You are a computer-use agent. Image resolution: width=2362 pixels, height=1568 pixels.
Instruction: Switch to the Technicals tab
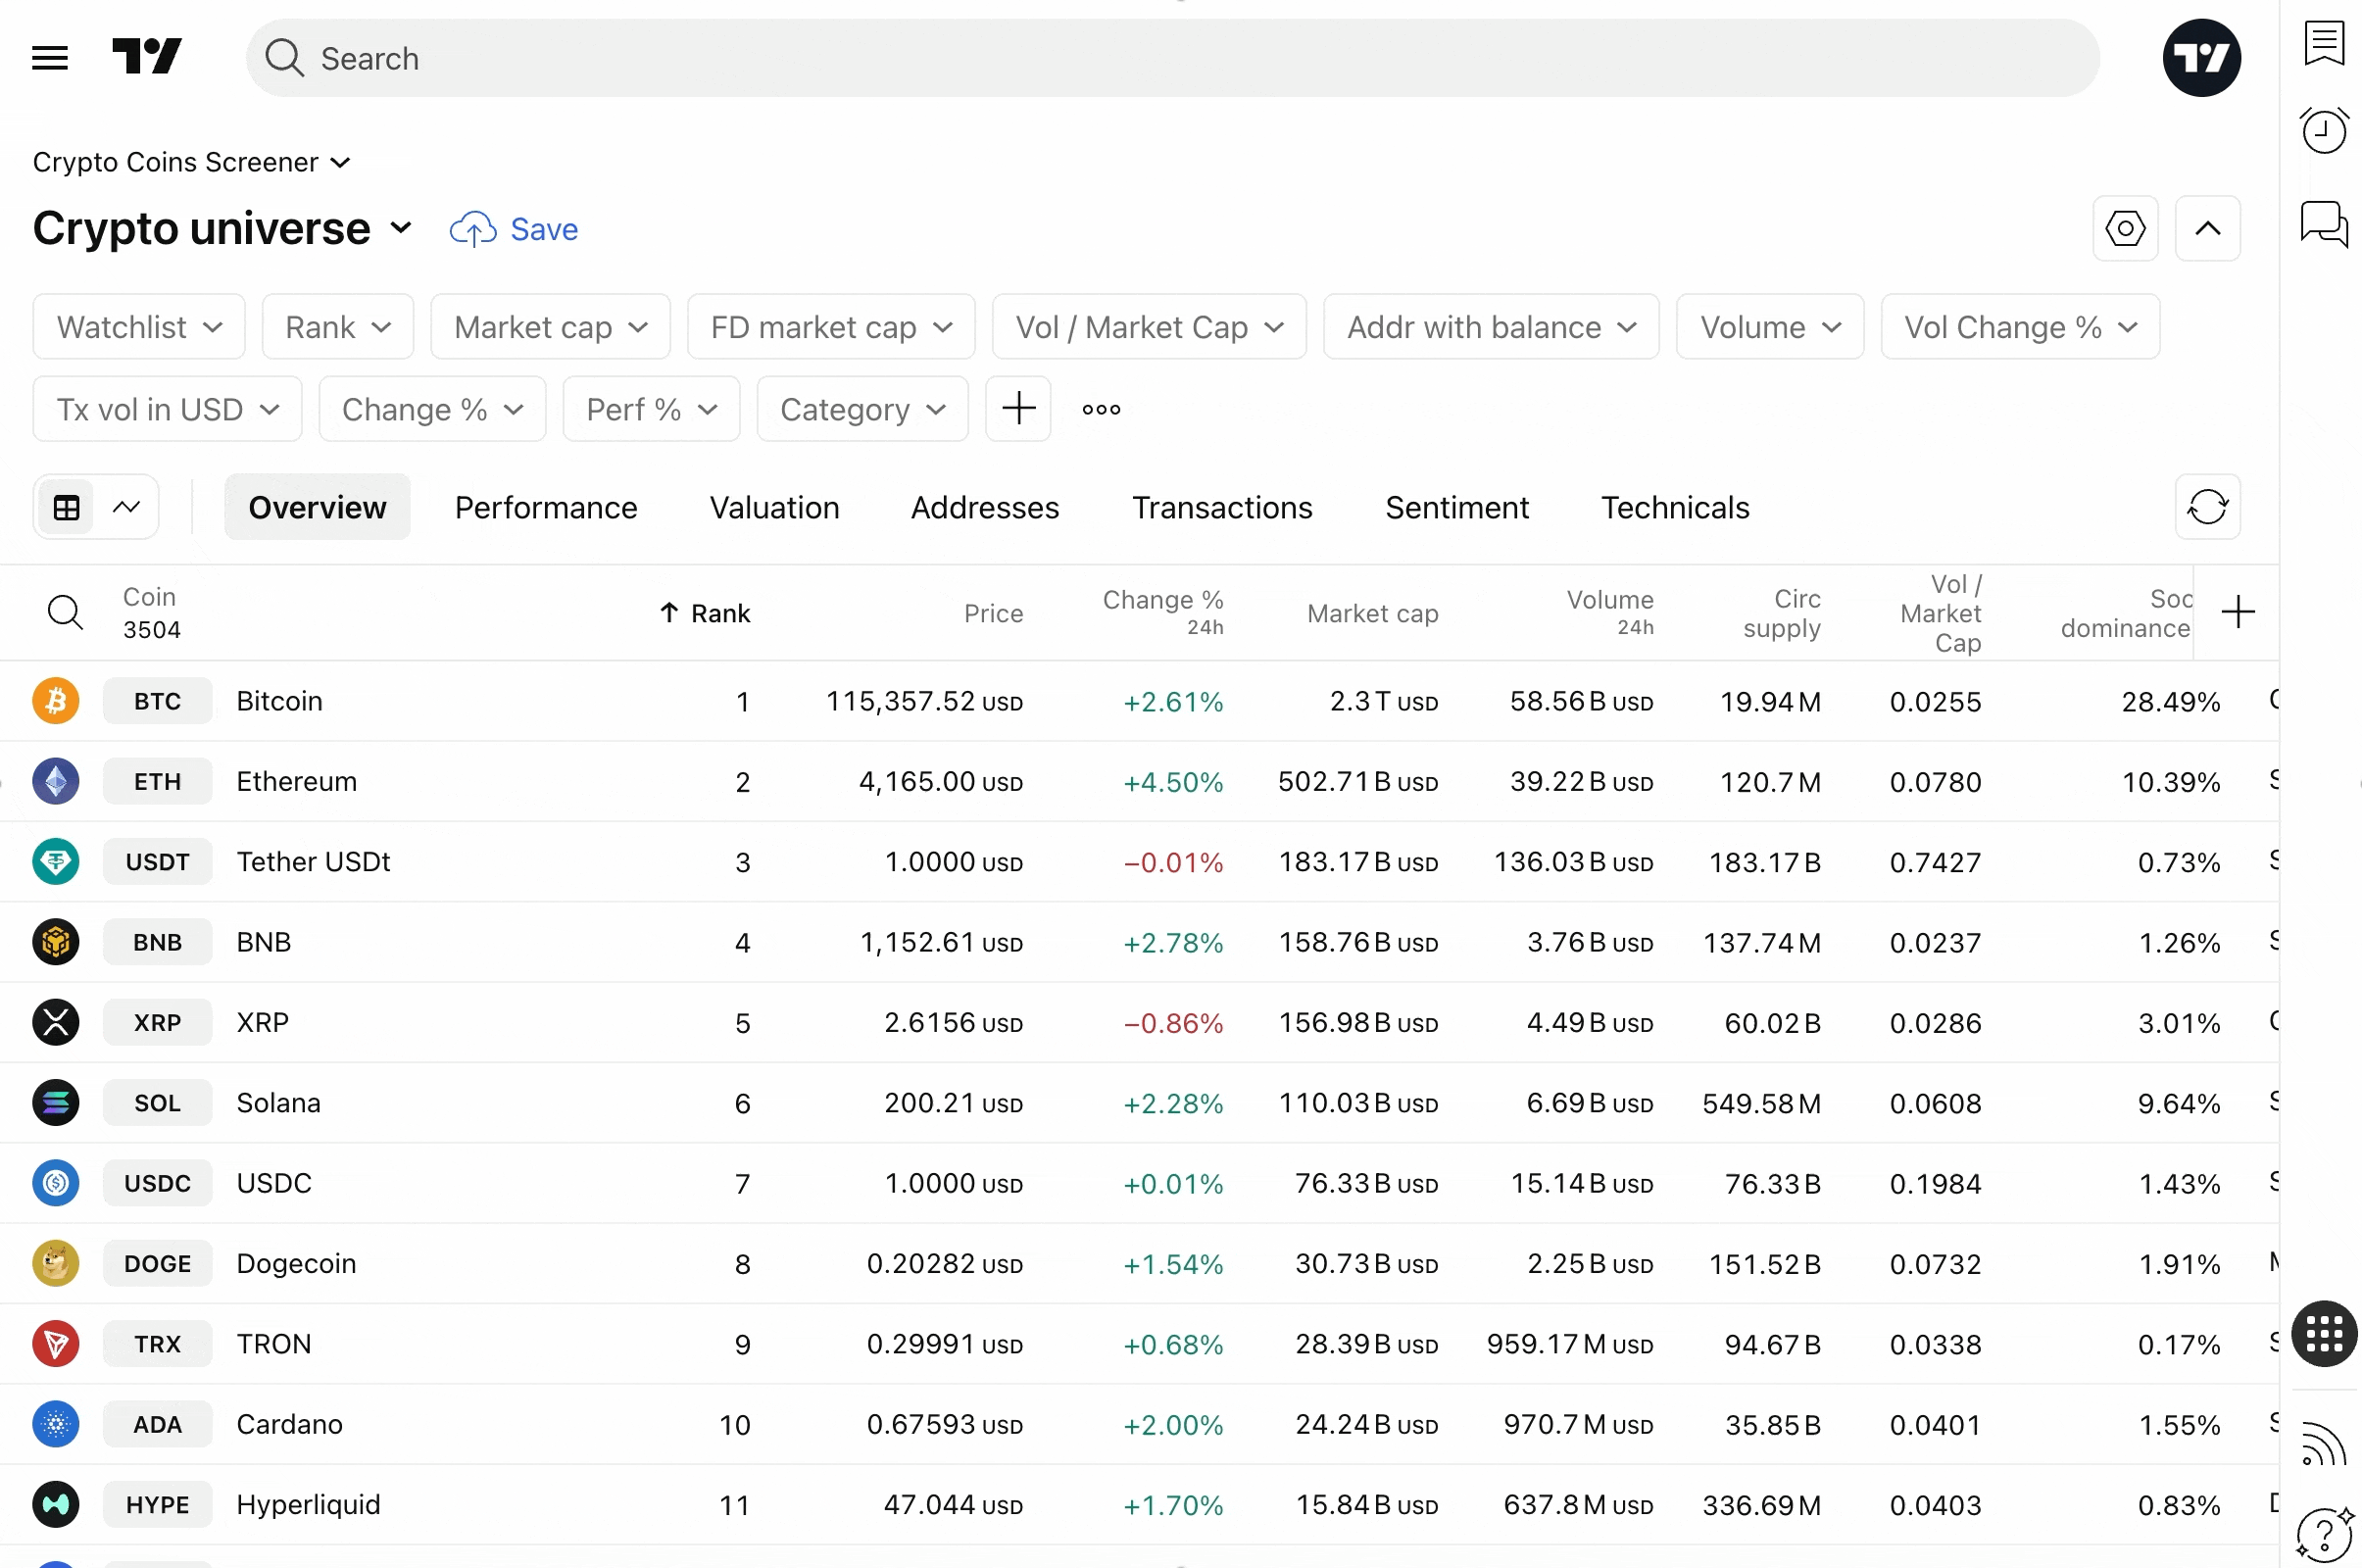[1674, 508]
